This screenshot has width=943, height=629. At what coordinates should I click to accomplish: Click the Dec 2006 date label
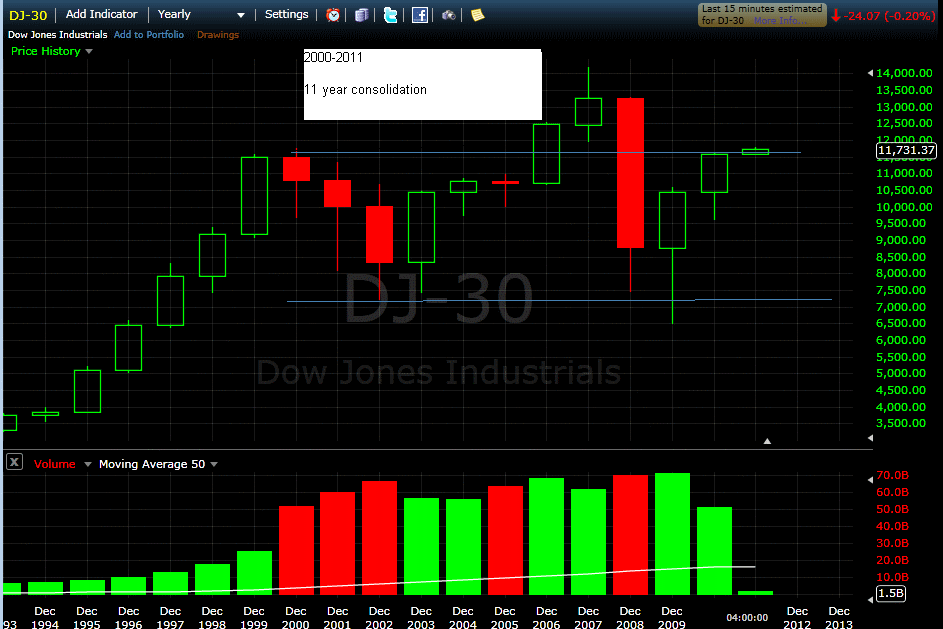[547, 618]
